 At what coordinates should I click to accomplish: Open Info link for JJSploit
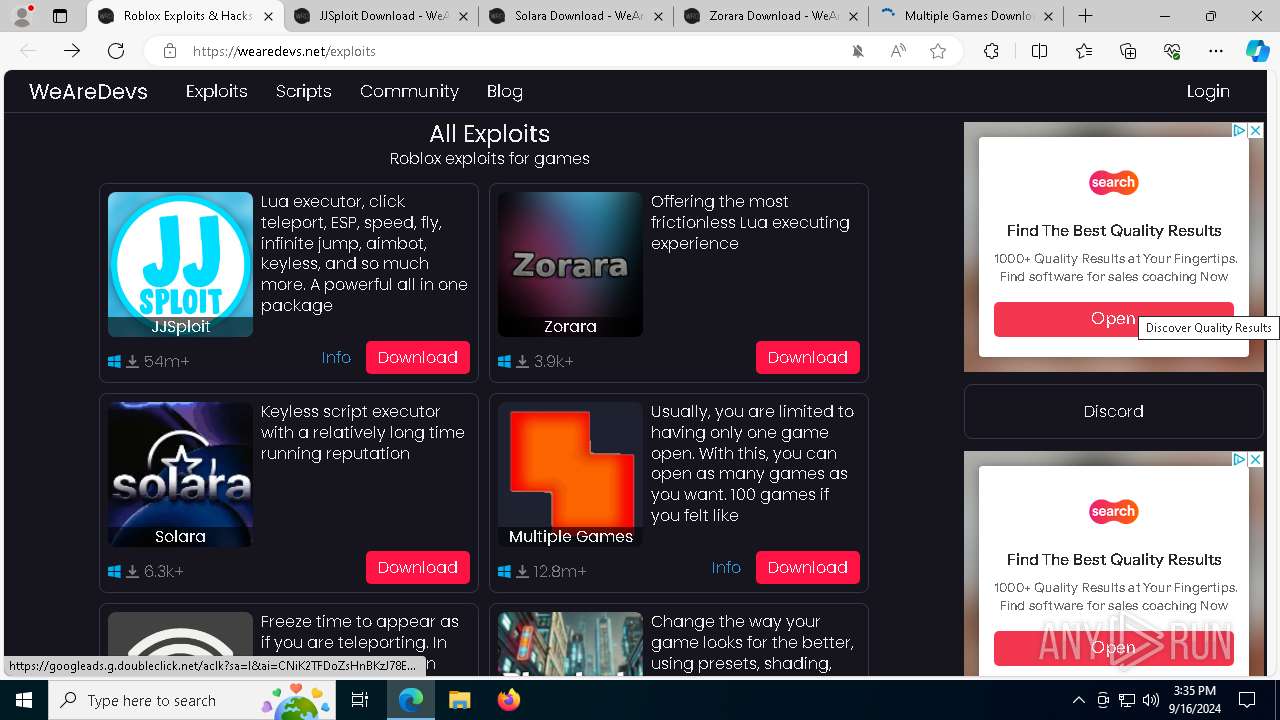pyautogui.click(x=336, y=357)
